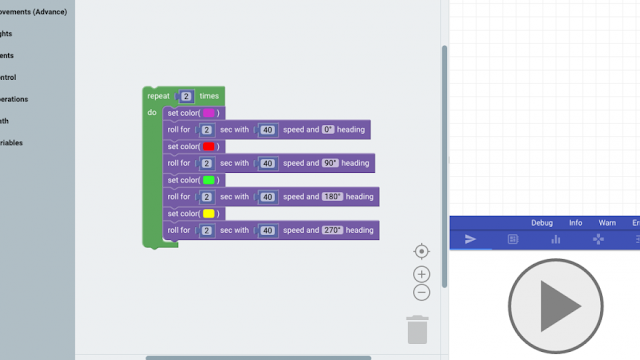Click the yellow color swatch
Viewport: 640px width, 360px height.
tap(209, 213)
